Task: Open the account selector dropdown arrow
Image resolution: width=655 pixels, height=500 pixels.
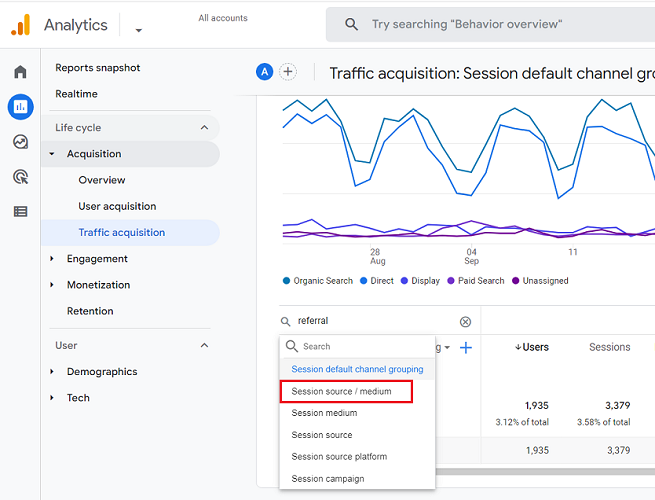Action: [138, 31]
